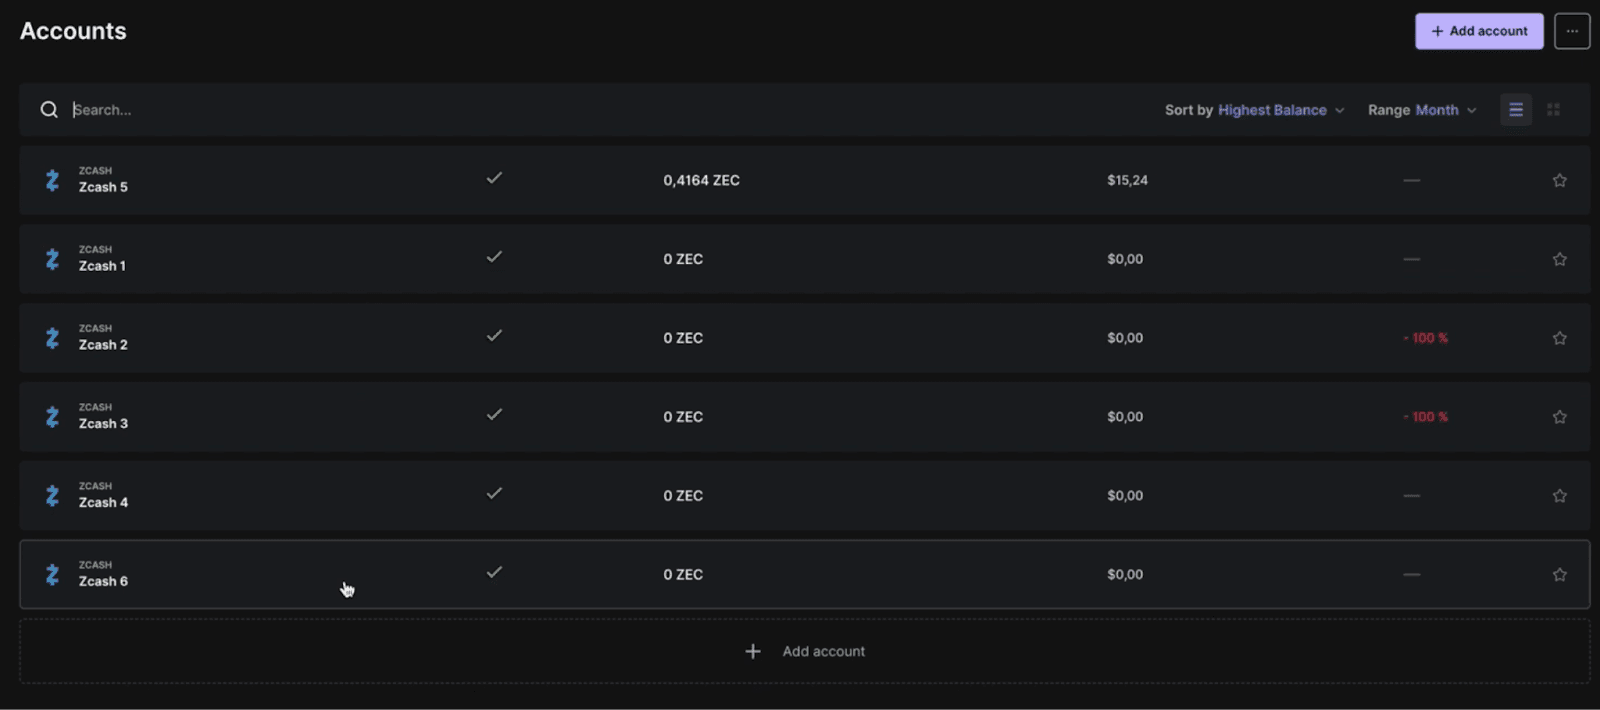
Task: Open the Zcash 5 account row
Action: (x=805, y=180)
